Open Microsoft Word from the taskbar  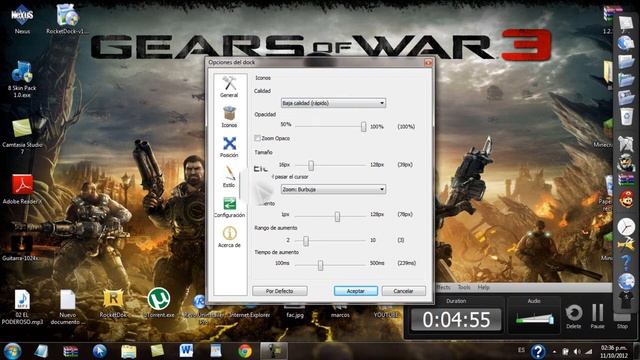(x=186, y=351)
